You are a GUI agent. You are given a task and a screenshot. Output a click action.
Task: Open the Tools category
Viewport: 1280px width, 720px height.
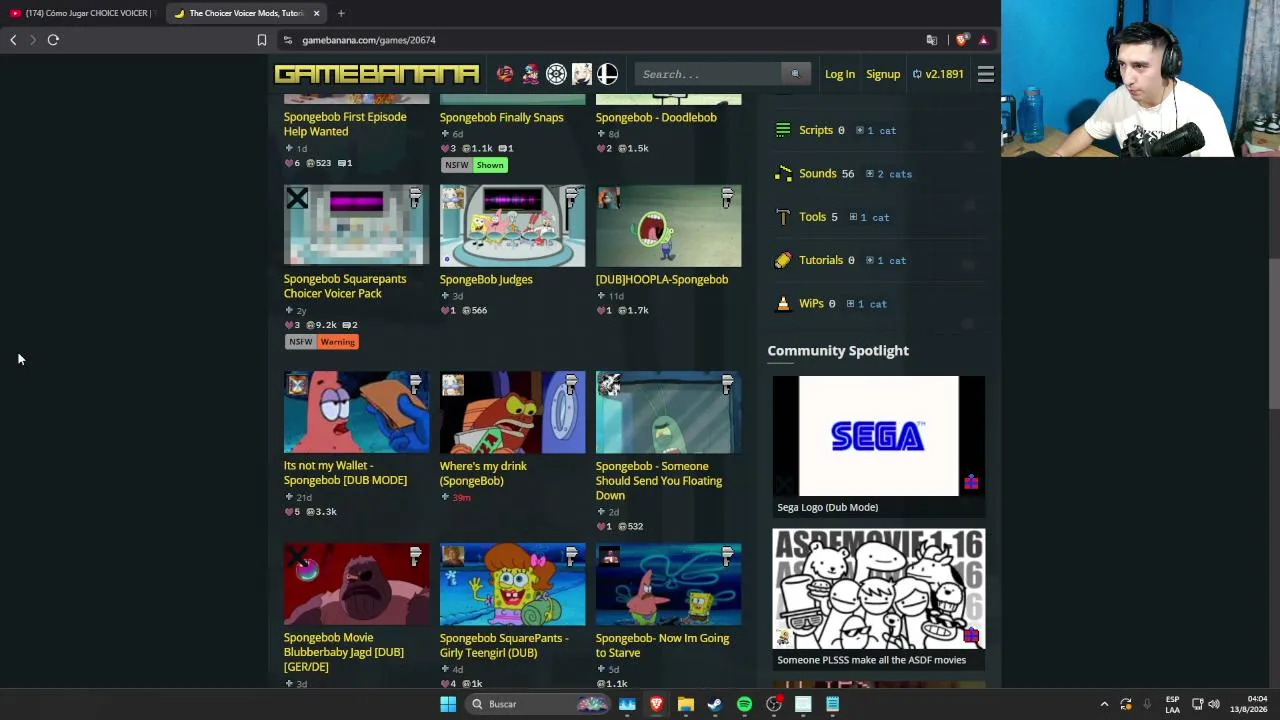click(812, 217)
